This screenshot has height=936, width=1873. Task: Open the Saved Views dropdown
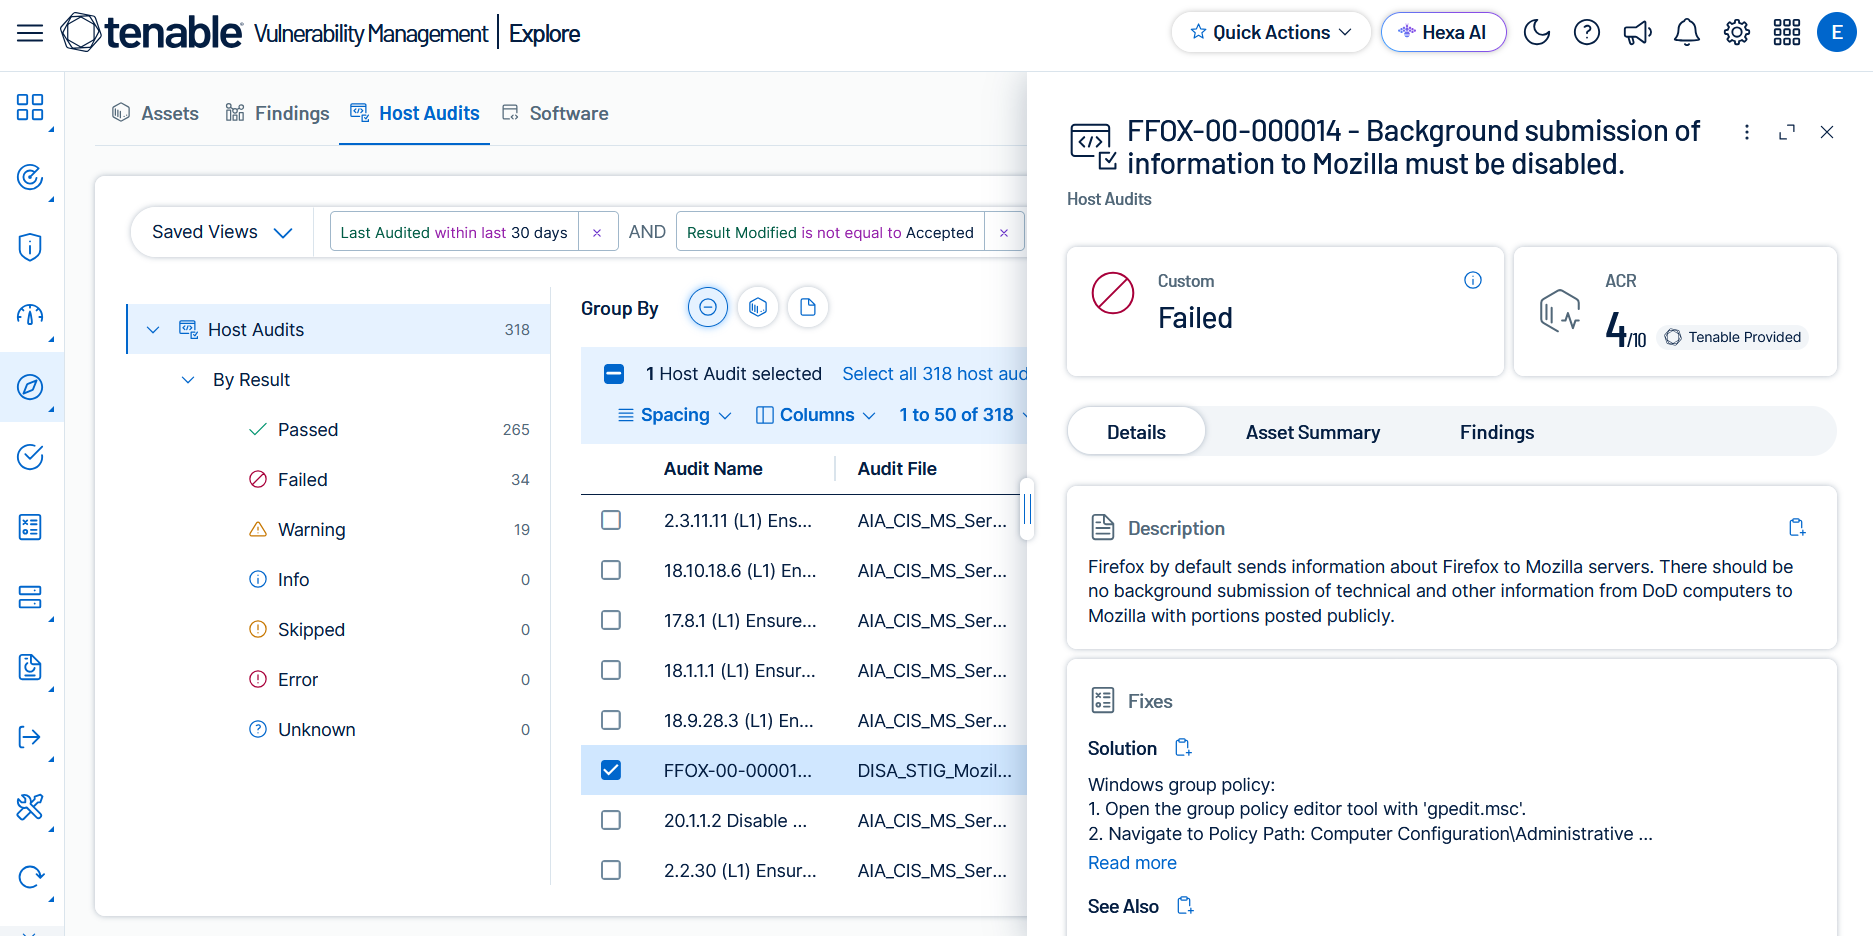(x=222, y=232)
